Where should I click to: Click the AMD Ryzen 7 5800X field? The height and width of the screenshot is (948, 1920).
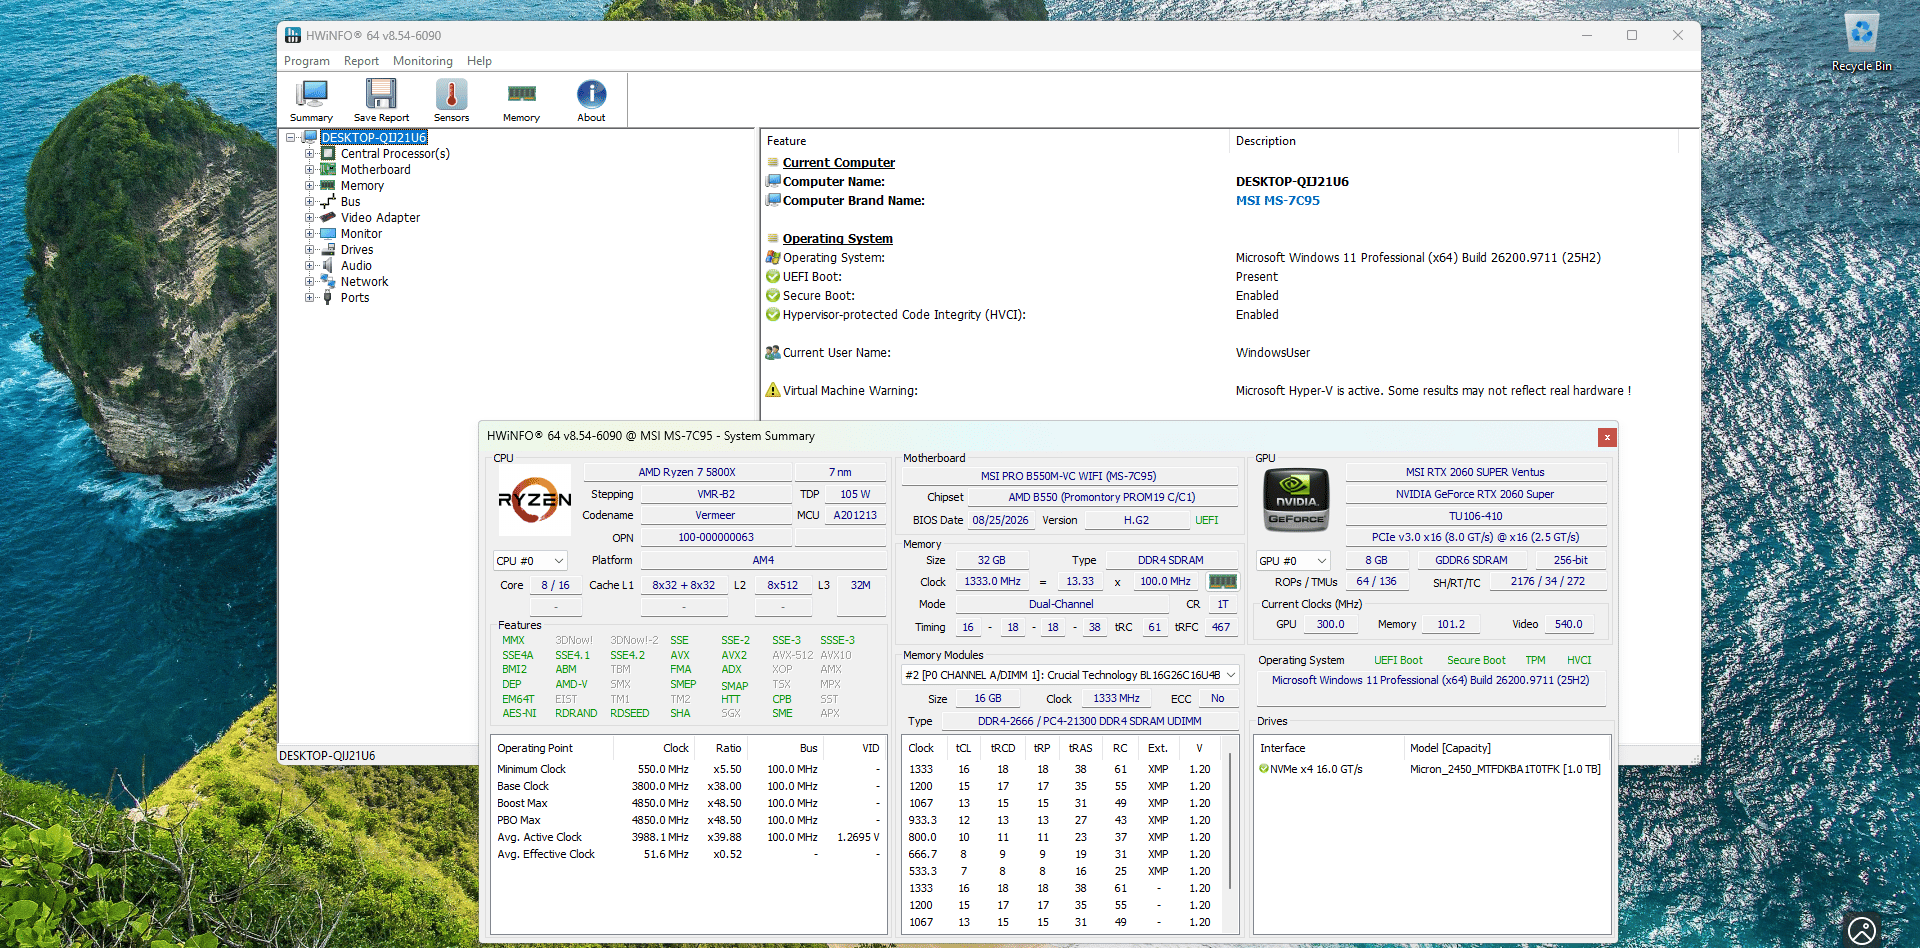click(687, 472)
